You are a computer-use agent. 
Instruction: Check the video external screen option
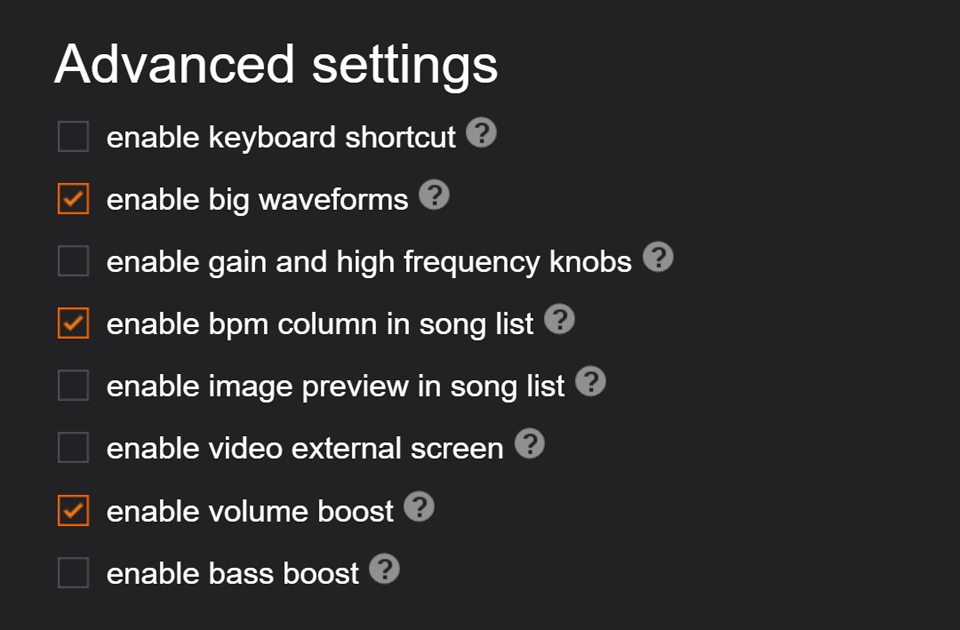[72, 448]
